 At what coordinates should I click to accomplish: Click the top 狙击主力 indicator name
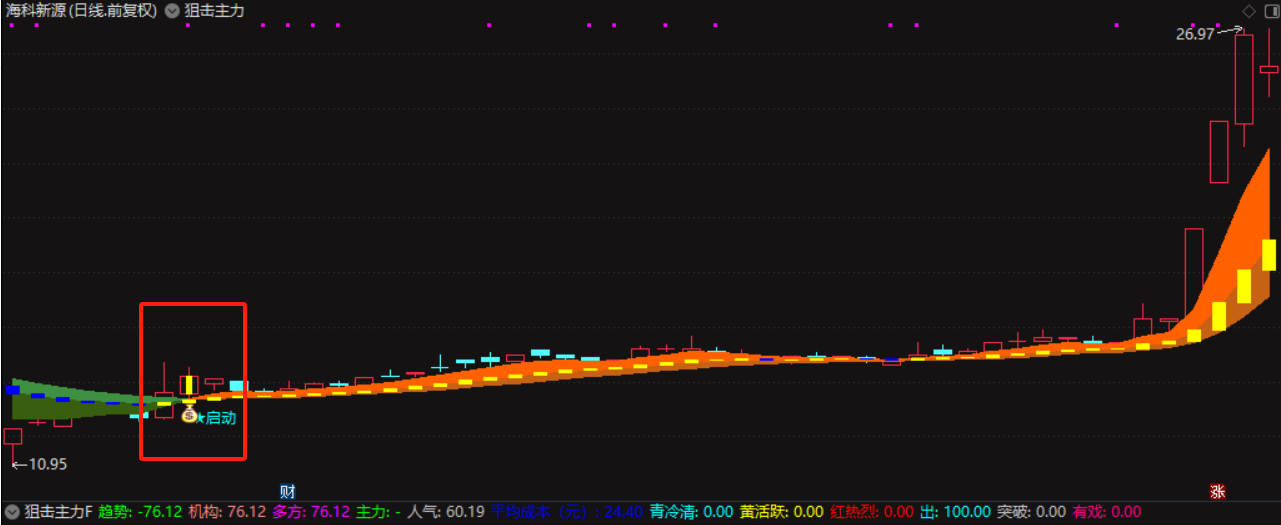(x=214, y=11)
